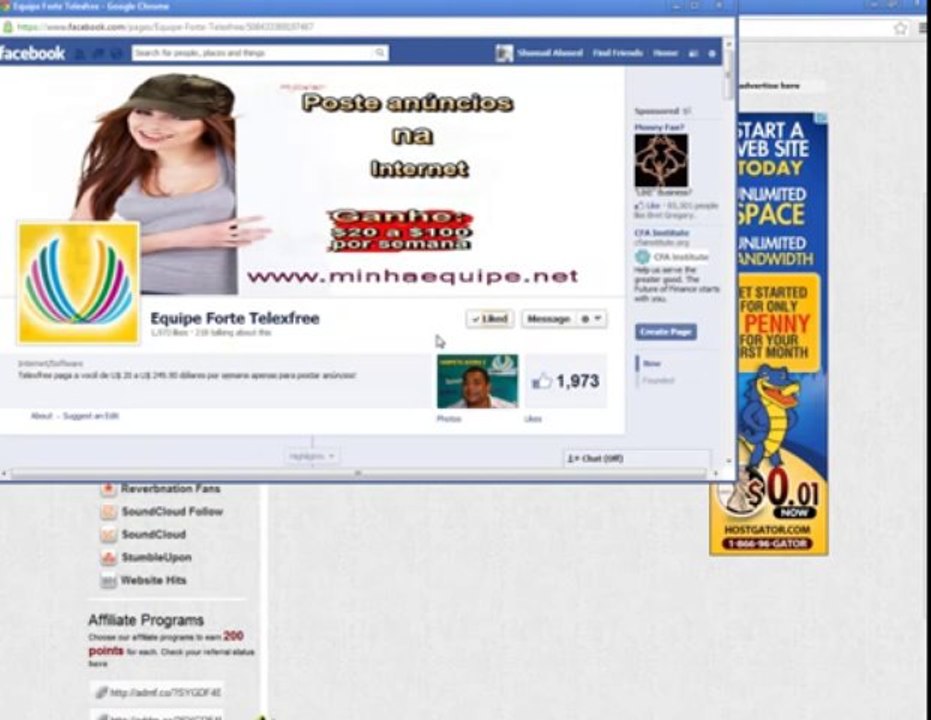931x720 pixels.
Task: Click into the Facebook search box
Action: 254,53
